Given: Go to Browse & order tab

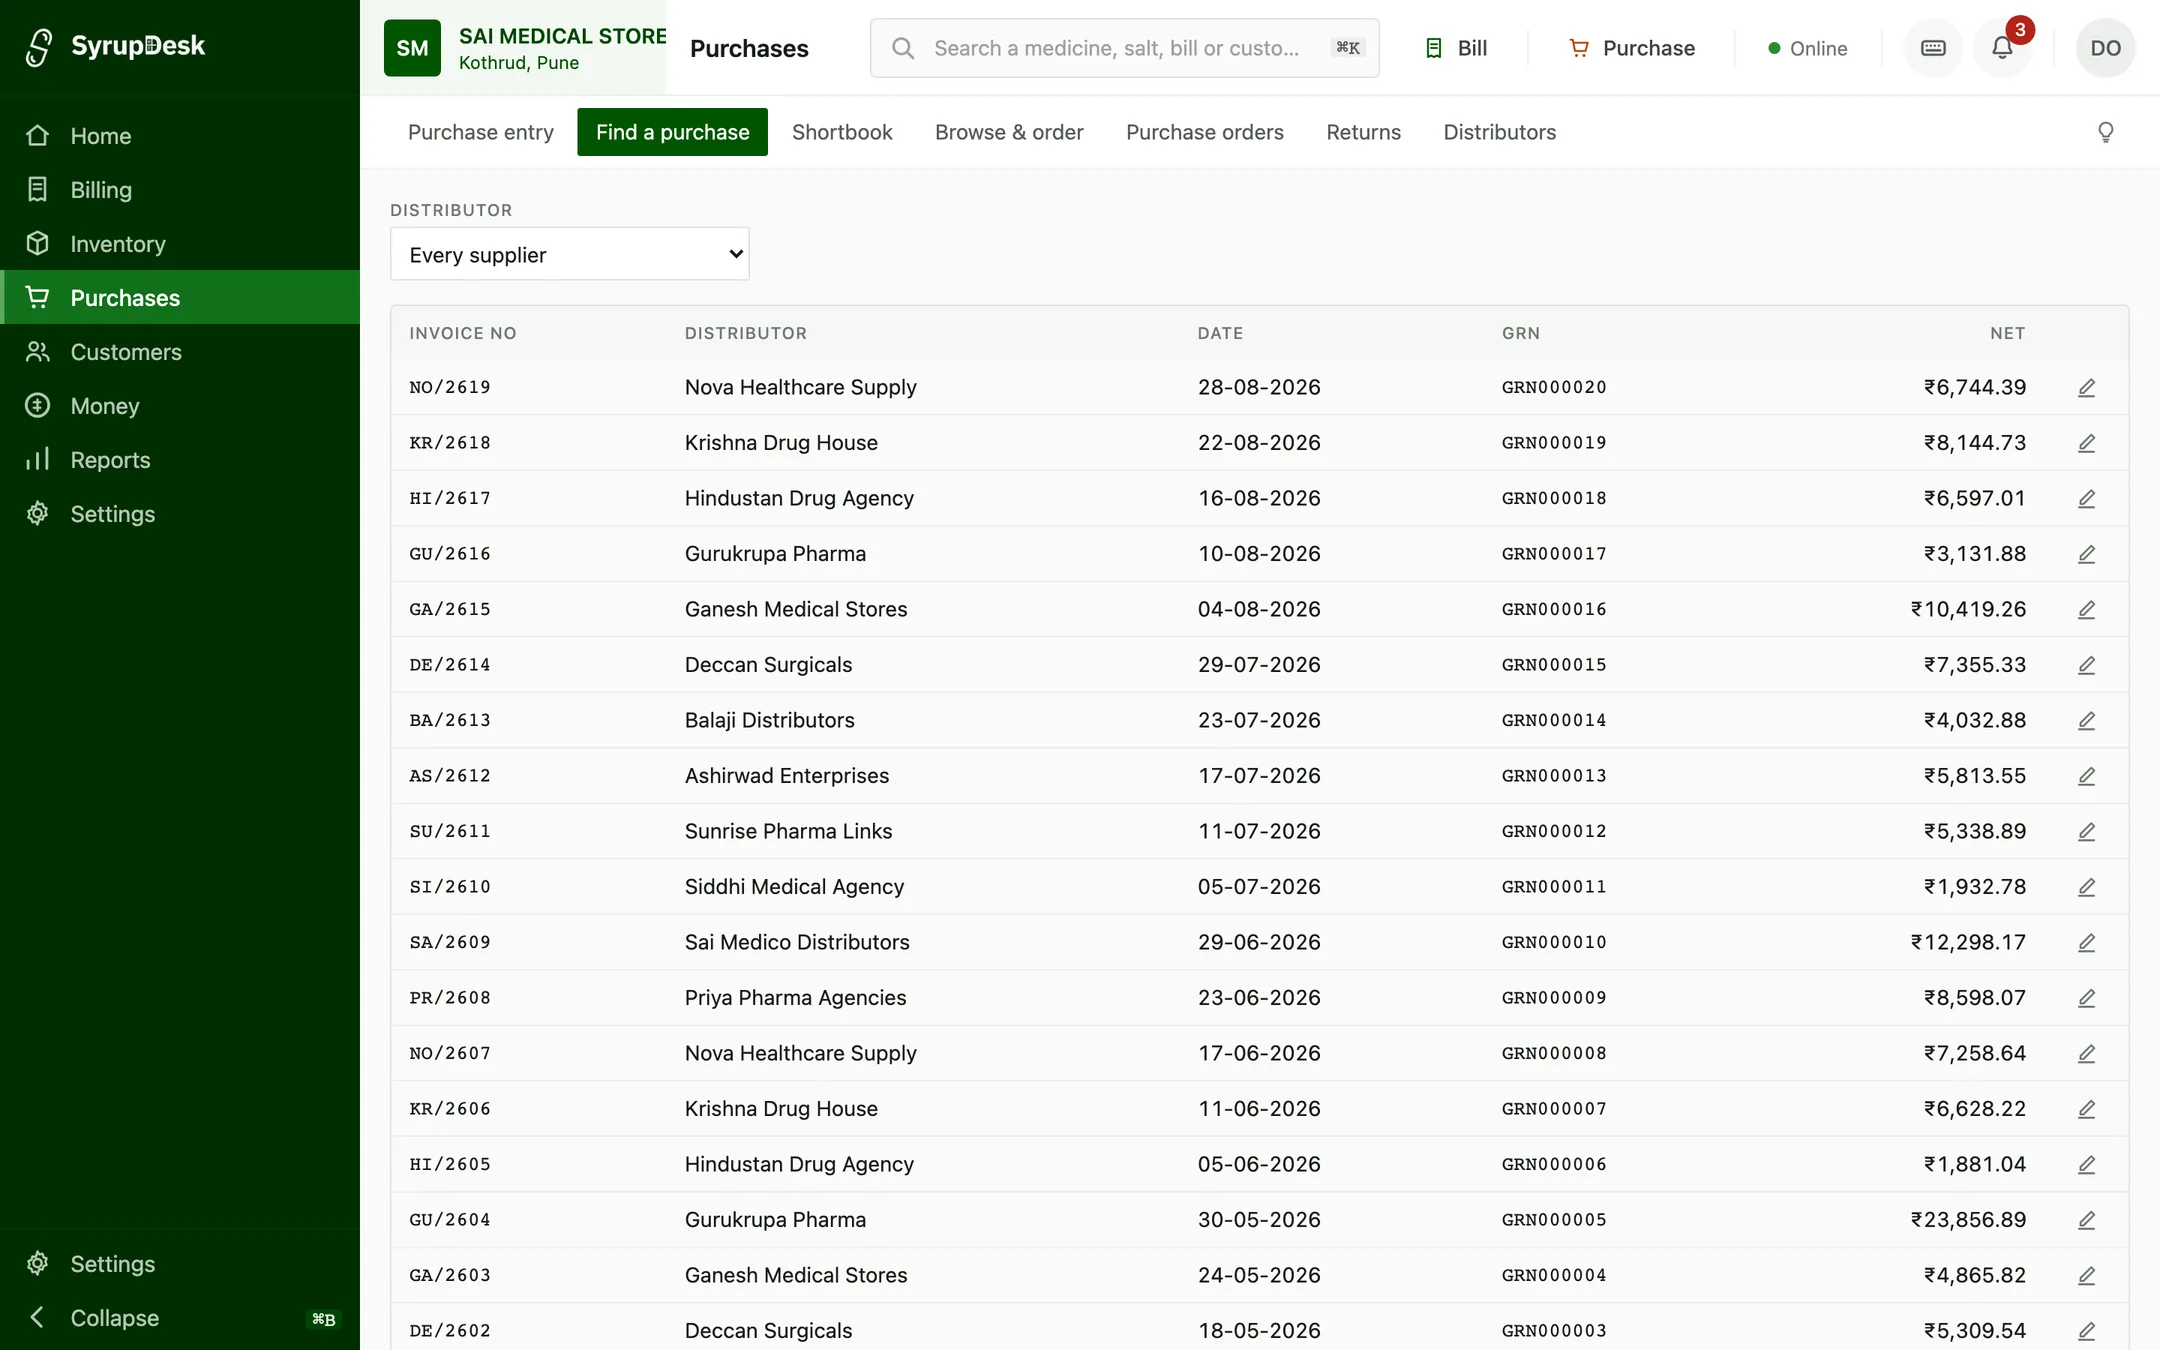Looking at the screenshot, I should pos(1009,132).
